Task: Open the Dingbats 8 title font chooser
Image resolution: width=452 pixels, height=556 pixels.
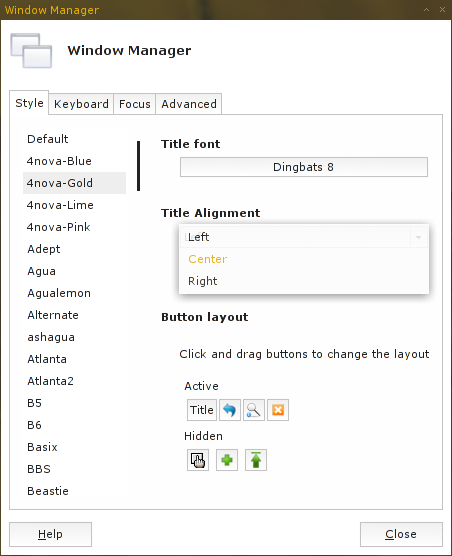Action: point(304,167)
